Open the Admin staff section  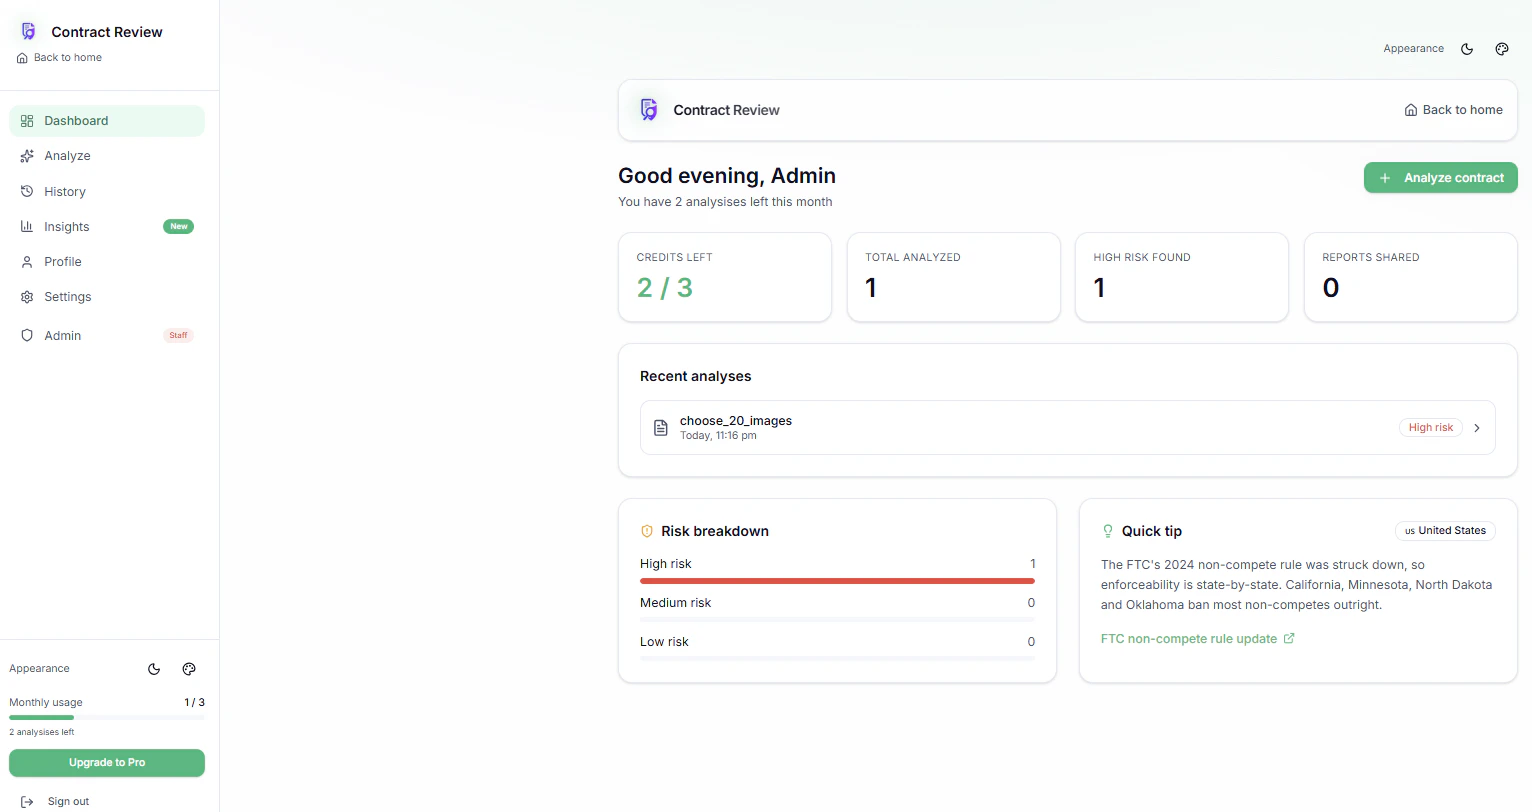107,336
